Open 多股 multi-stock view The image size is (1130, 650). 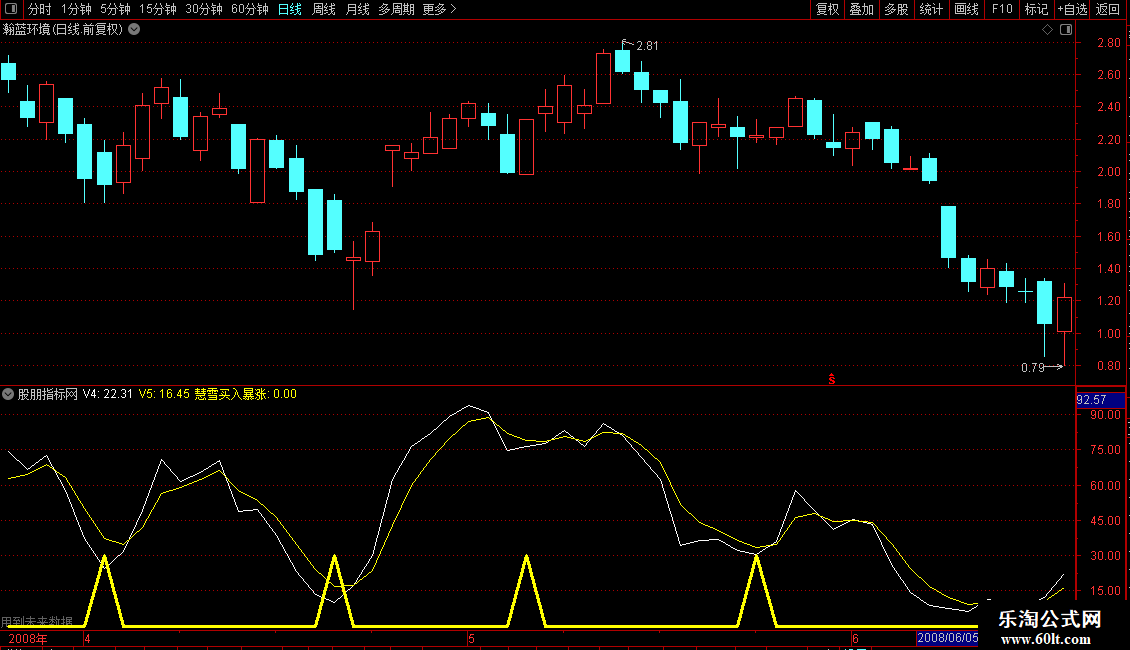point(896,9)
